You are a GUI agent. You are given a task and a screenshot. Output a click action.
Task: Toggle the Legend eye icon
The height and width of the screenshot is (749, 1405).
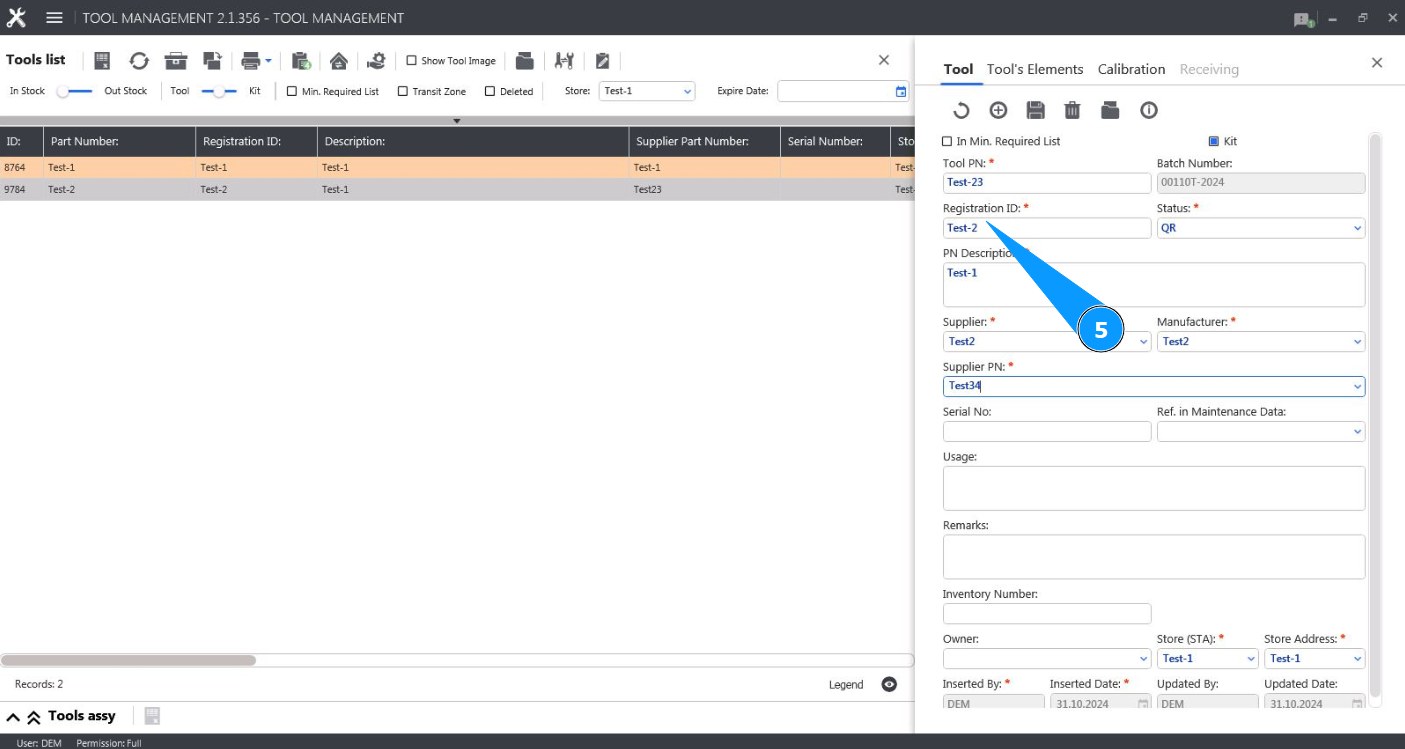click(x=889, y=684)
